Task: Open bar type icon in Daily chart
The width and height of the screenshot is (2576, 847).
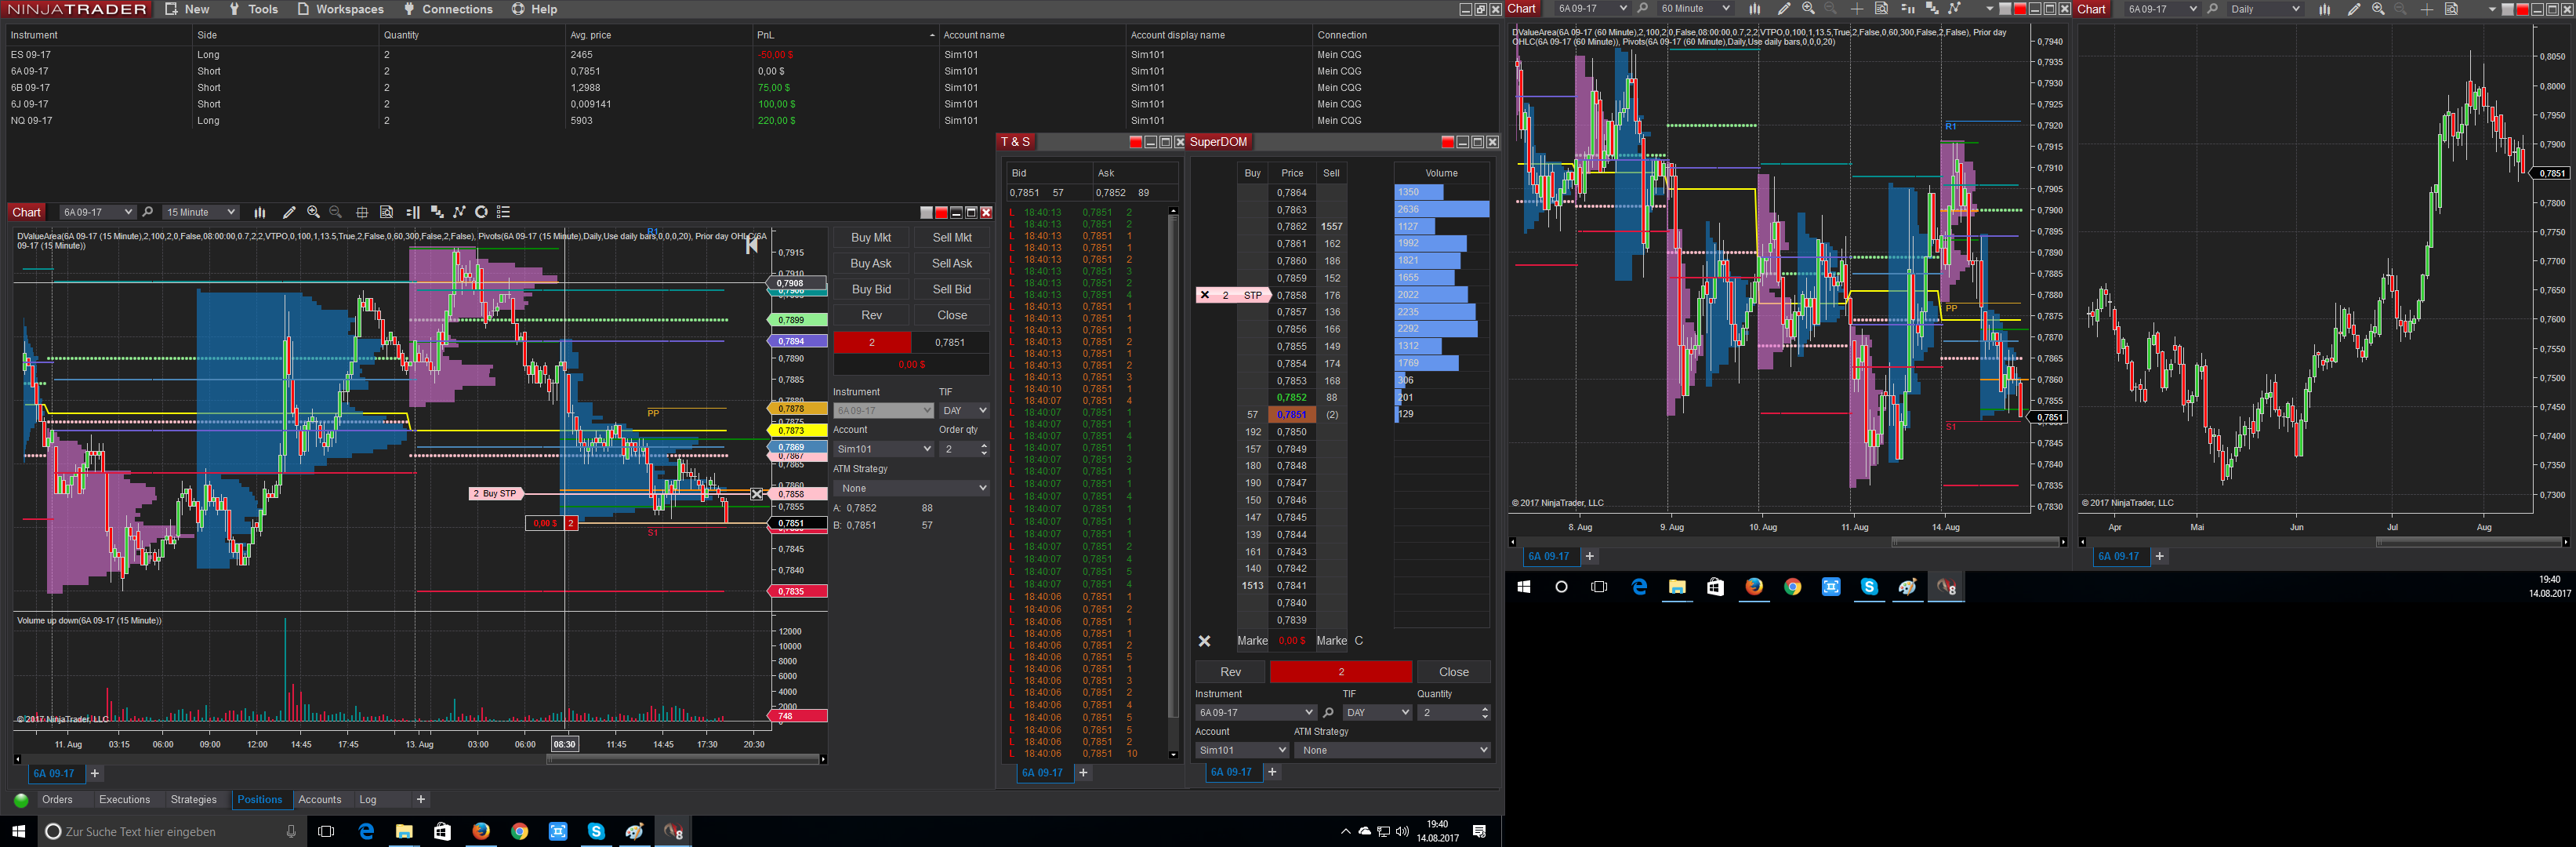Action: click(2325, 9)
